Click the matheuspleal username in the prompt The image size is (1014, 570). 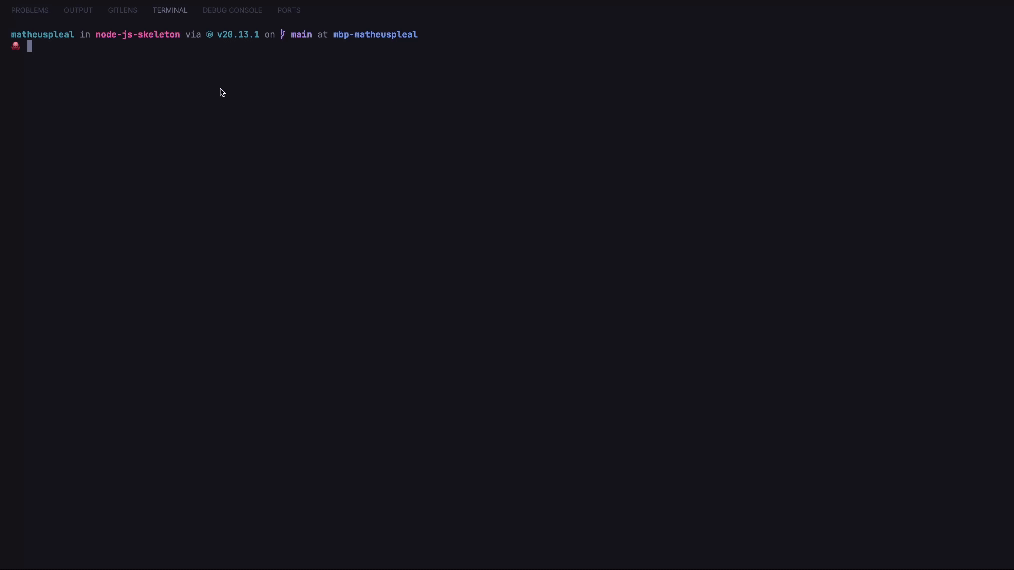tap(43, 35)
